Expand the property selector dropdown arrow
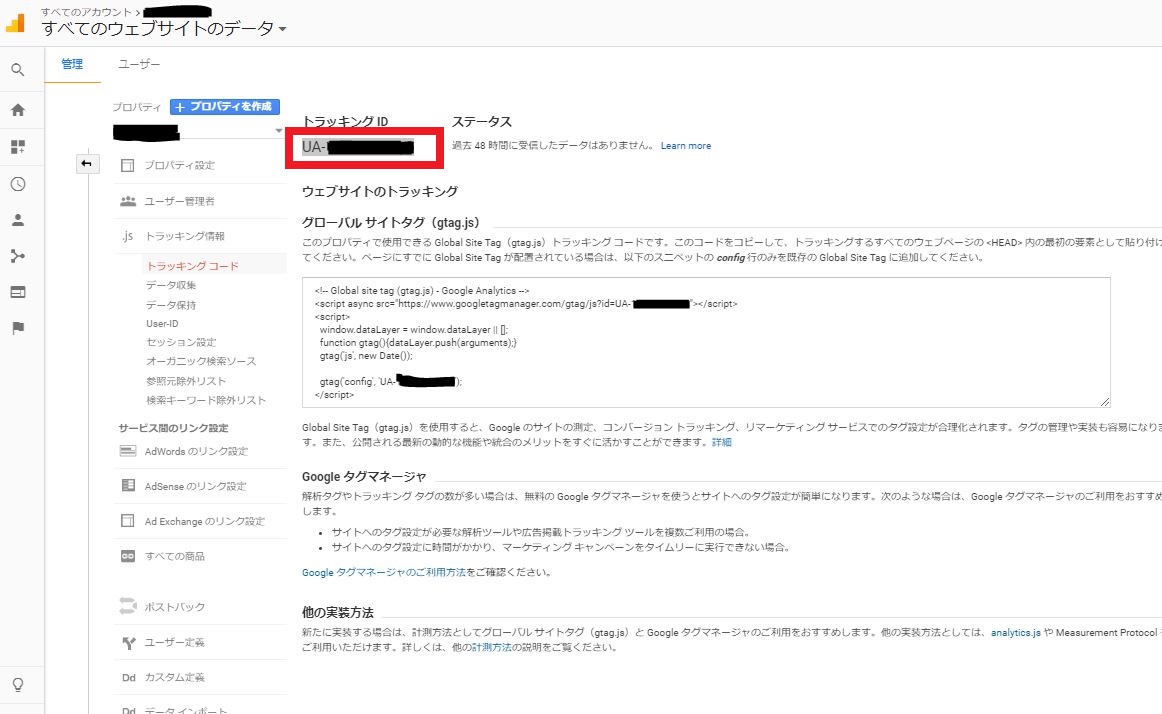Viewport: 1162px width, 714px height. (279, 131)
